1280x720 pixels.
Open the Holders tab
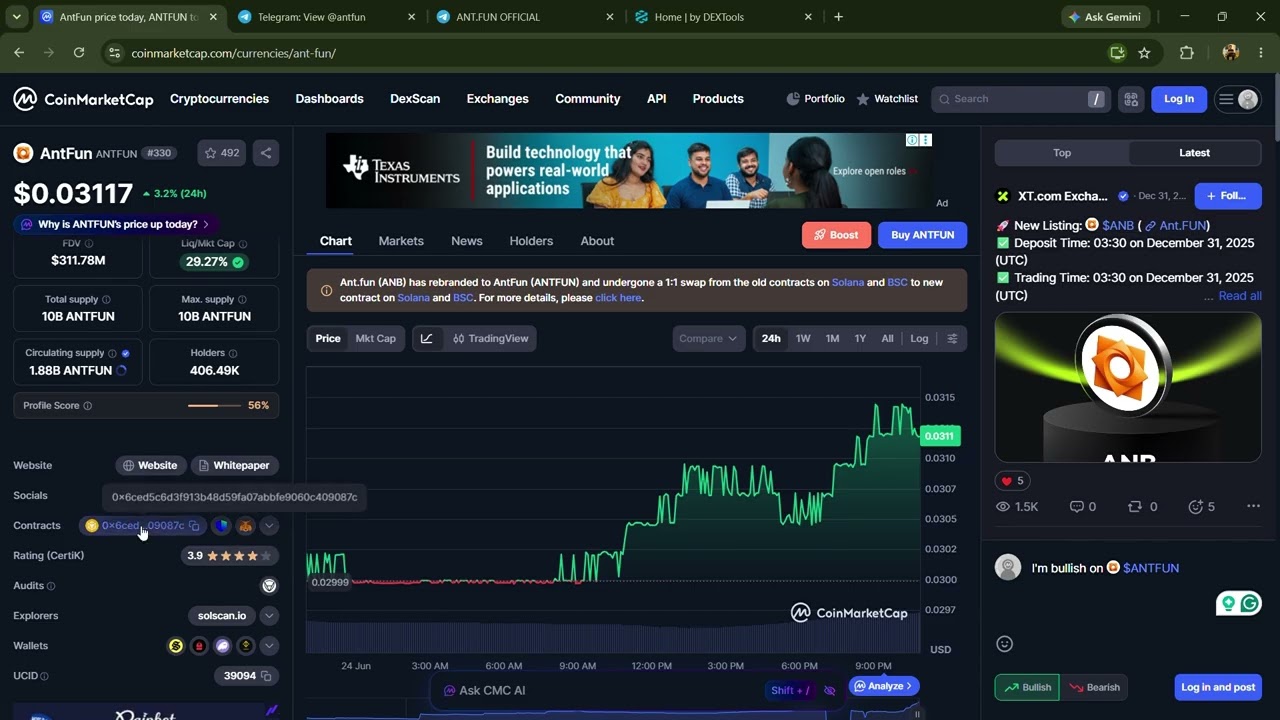531,241
